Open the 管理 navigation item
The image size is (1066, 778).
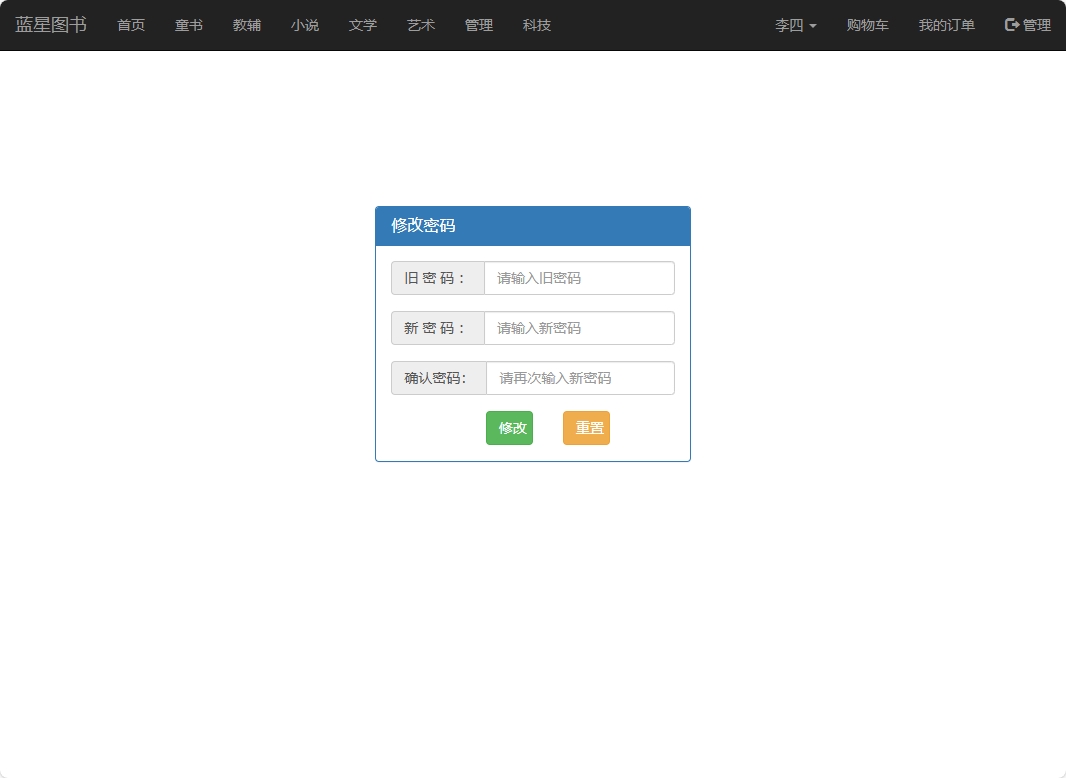[x=478, y=25]
